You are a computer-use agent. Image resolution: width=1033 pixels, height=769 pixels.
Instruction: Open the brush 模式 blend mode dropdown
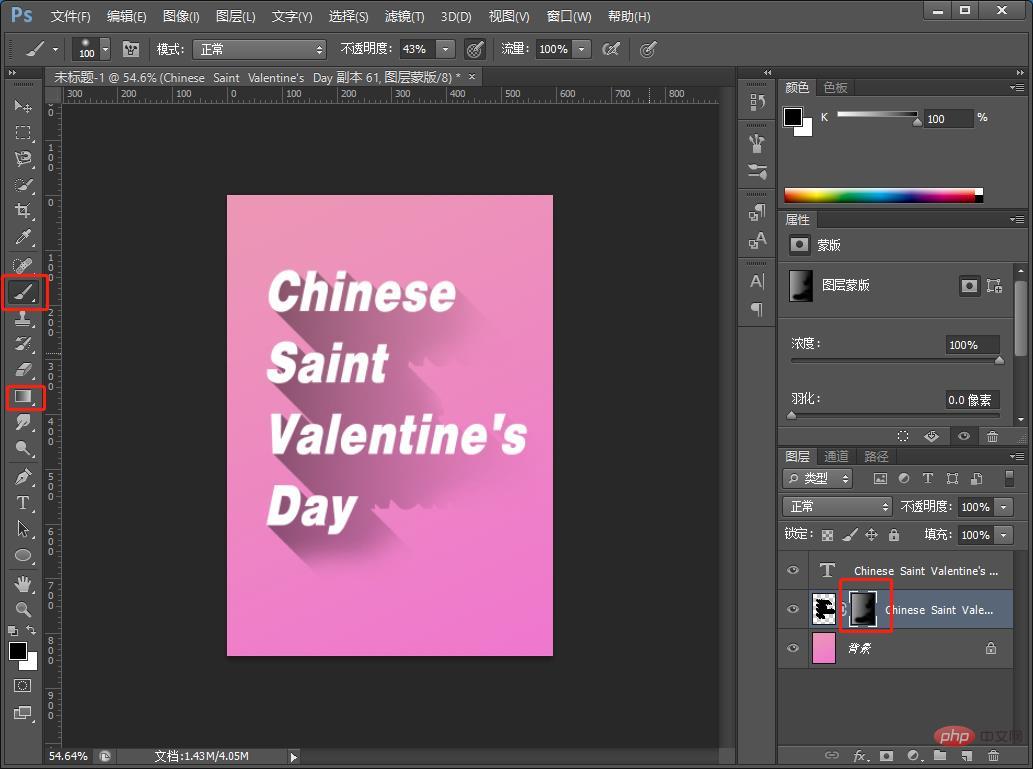point(258,49)
